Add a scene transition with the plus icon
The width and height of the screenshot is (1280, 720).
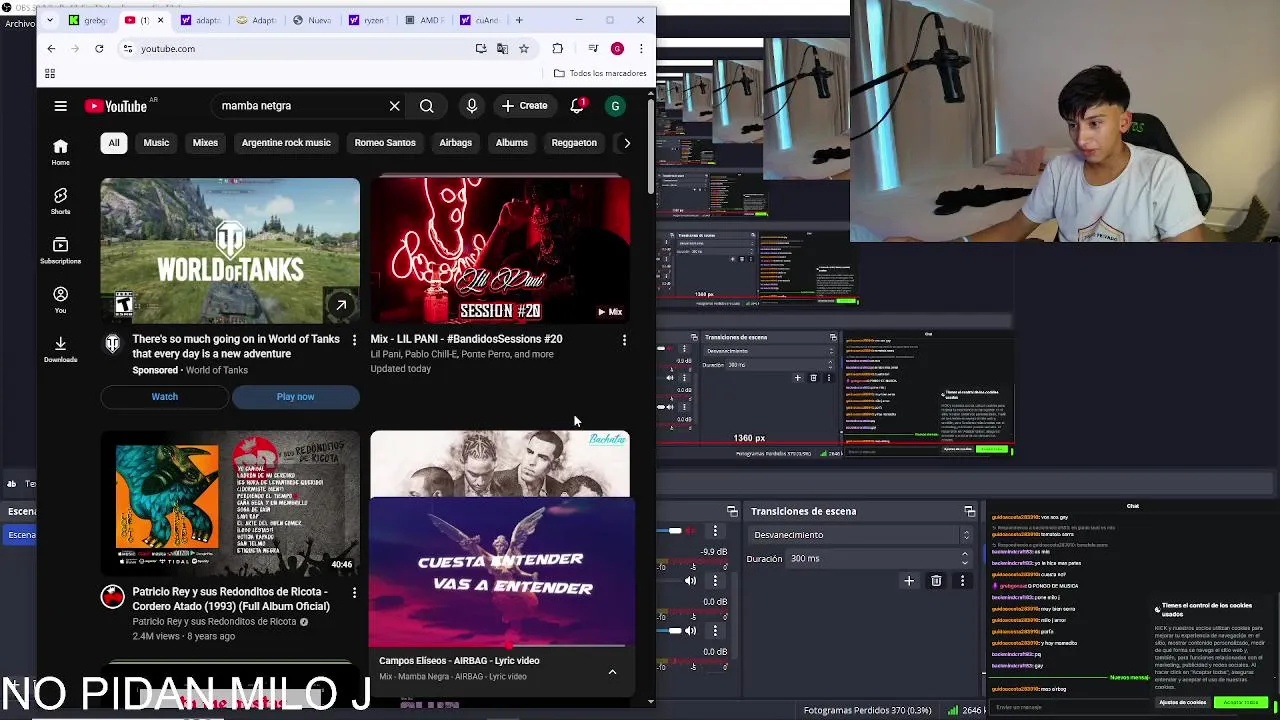pos(909,581)
